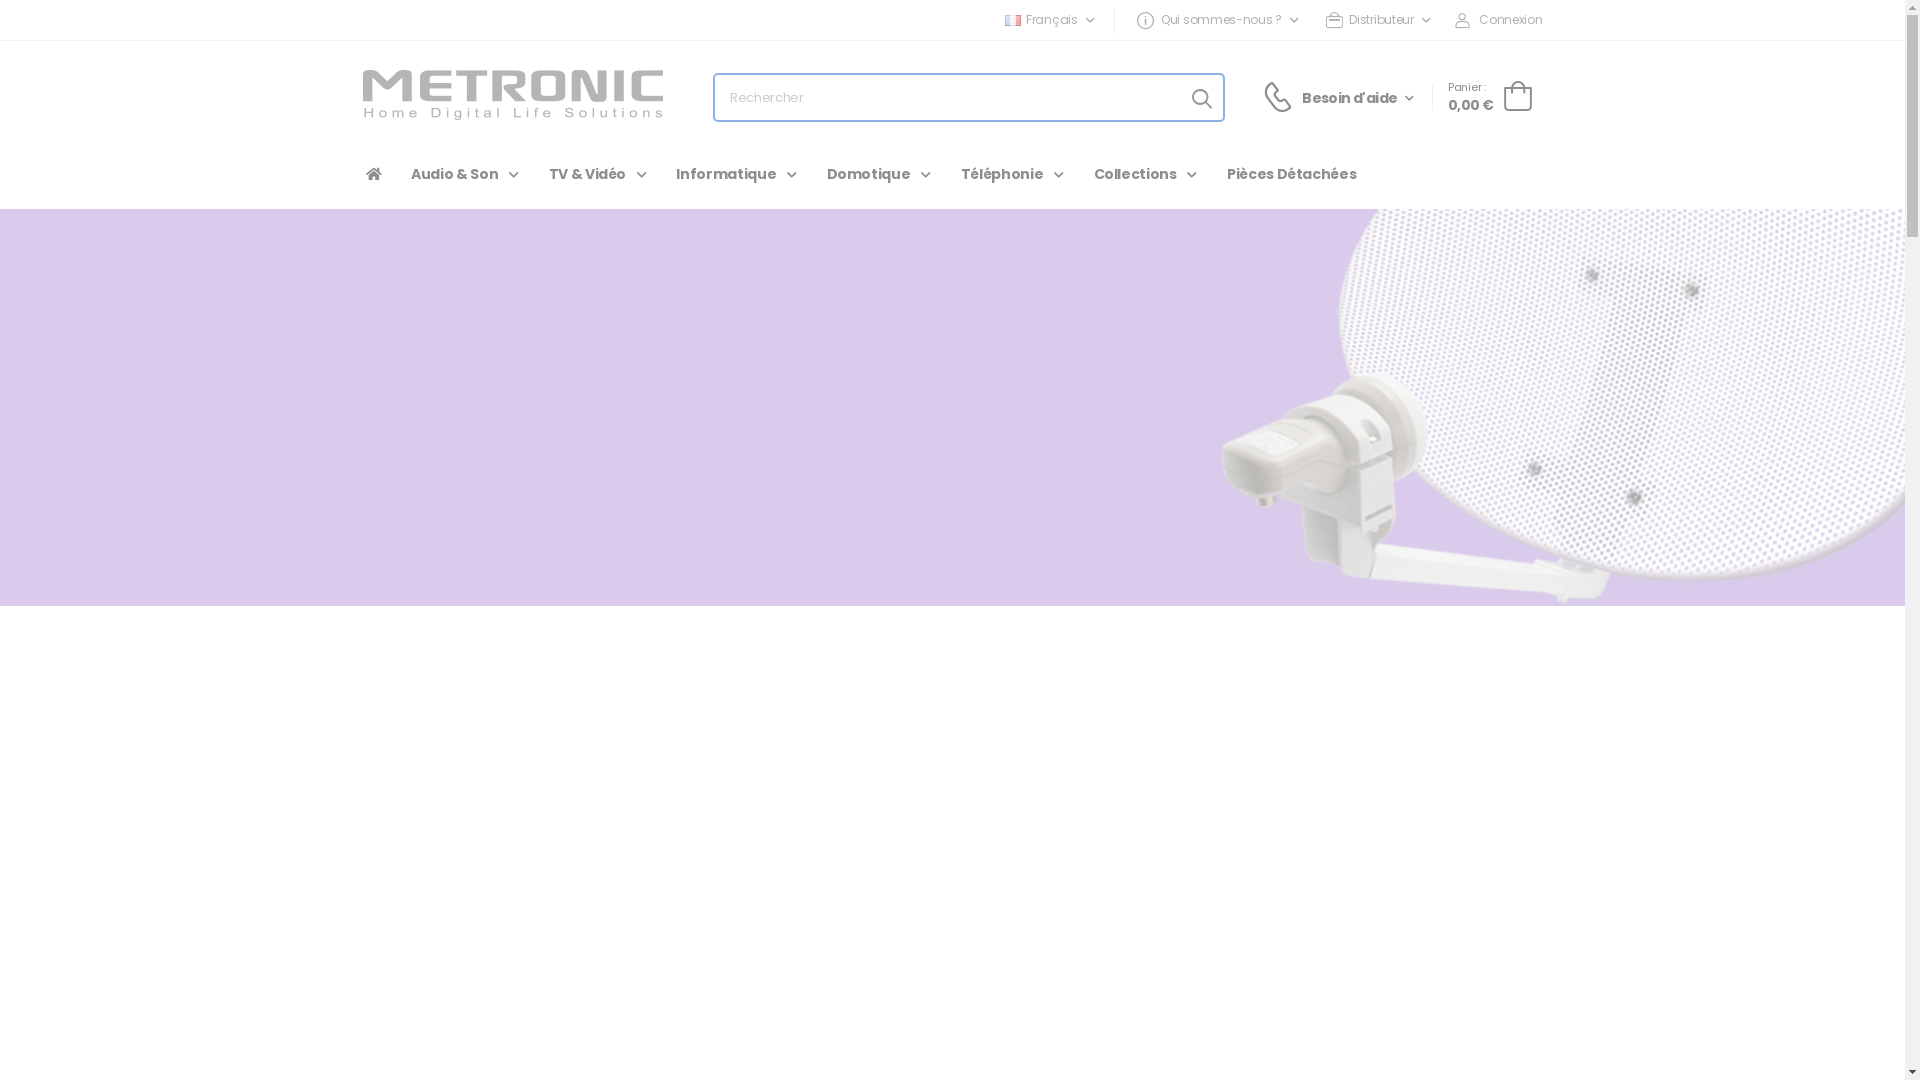Open the shopping bag cart icon
This screenshot has width=1920, height=1080.
point(1517,96)
